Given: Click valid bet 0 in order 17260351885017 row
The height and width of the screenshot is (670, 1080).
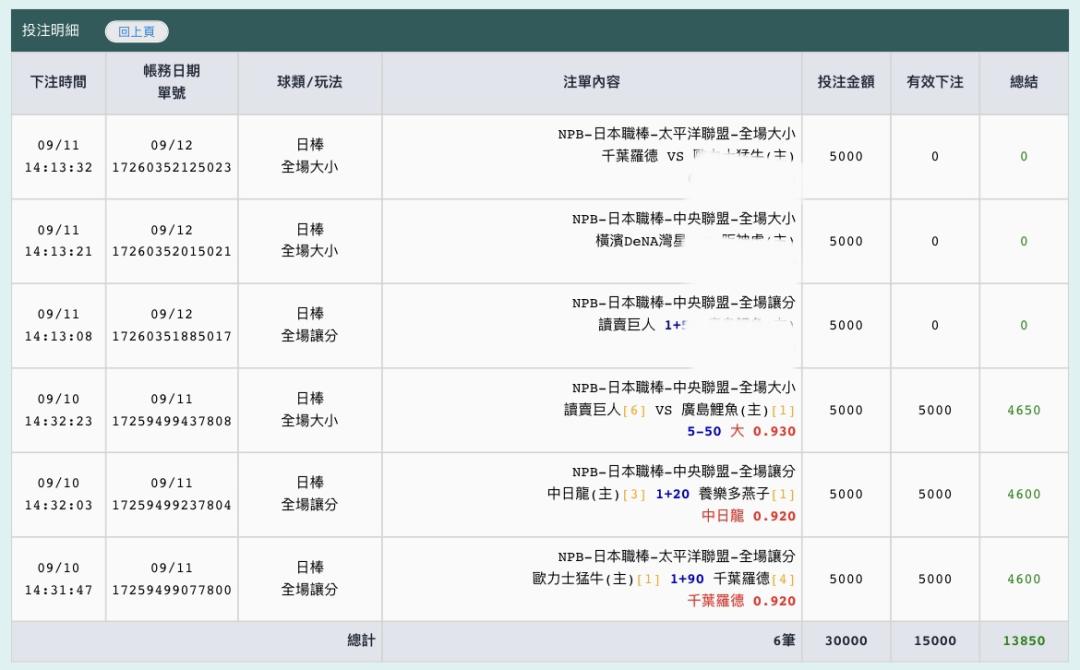Looking at the screenshot, I should [x=935, y=325].
